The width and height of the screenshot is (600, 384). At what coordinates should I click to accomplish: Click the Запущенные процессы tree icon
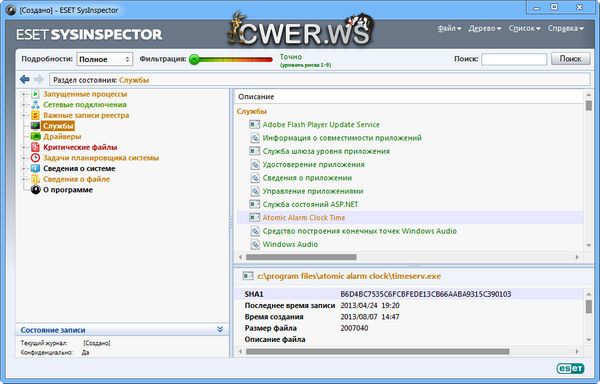pyautogui.click(x=35, y=94)
